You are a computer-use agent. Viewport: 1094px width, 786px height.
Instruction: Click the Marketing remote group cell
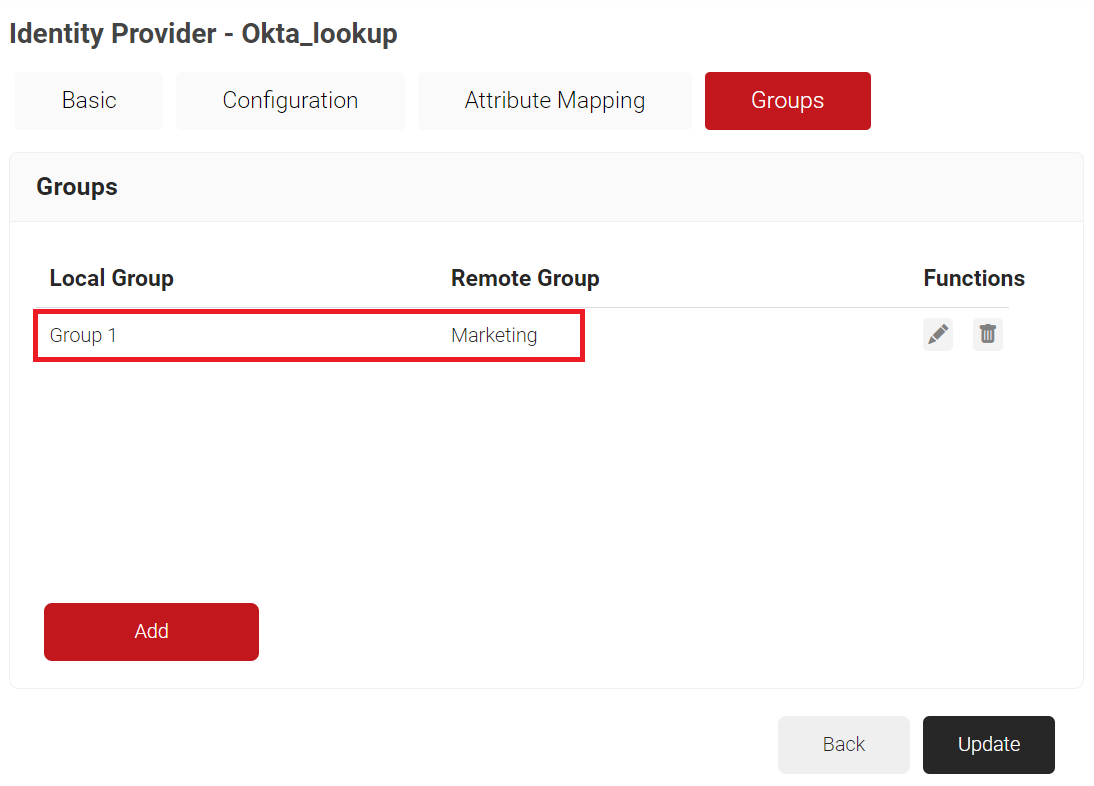pos(494,336)
